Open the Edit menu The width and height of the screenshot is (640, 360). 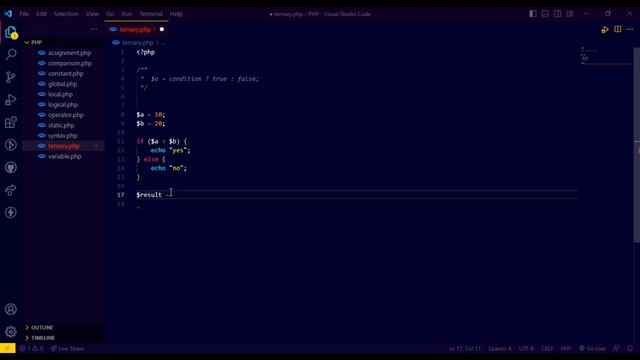(41, 13)
